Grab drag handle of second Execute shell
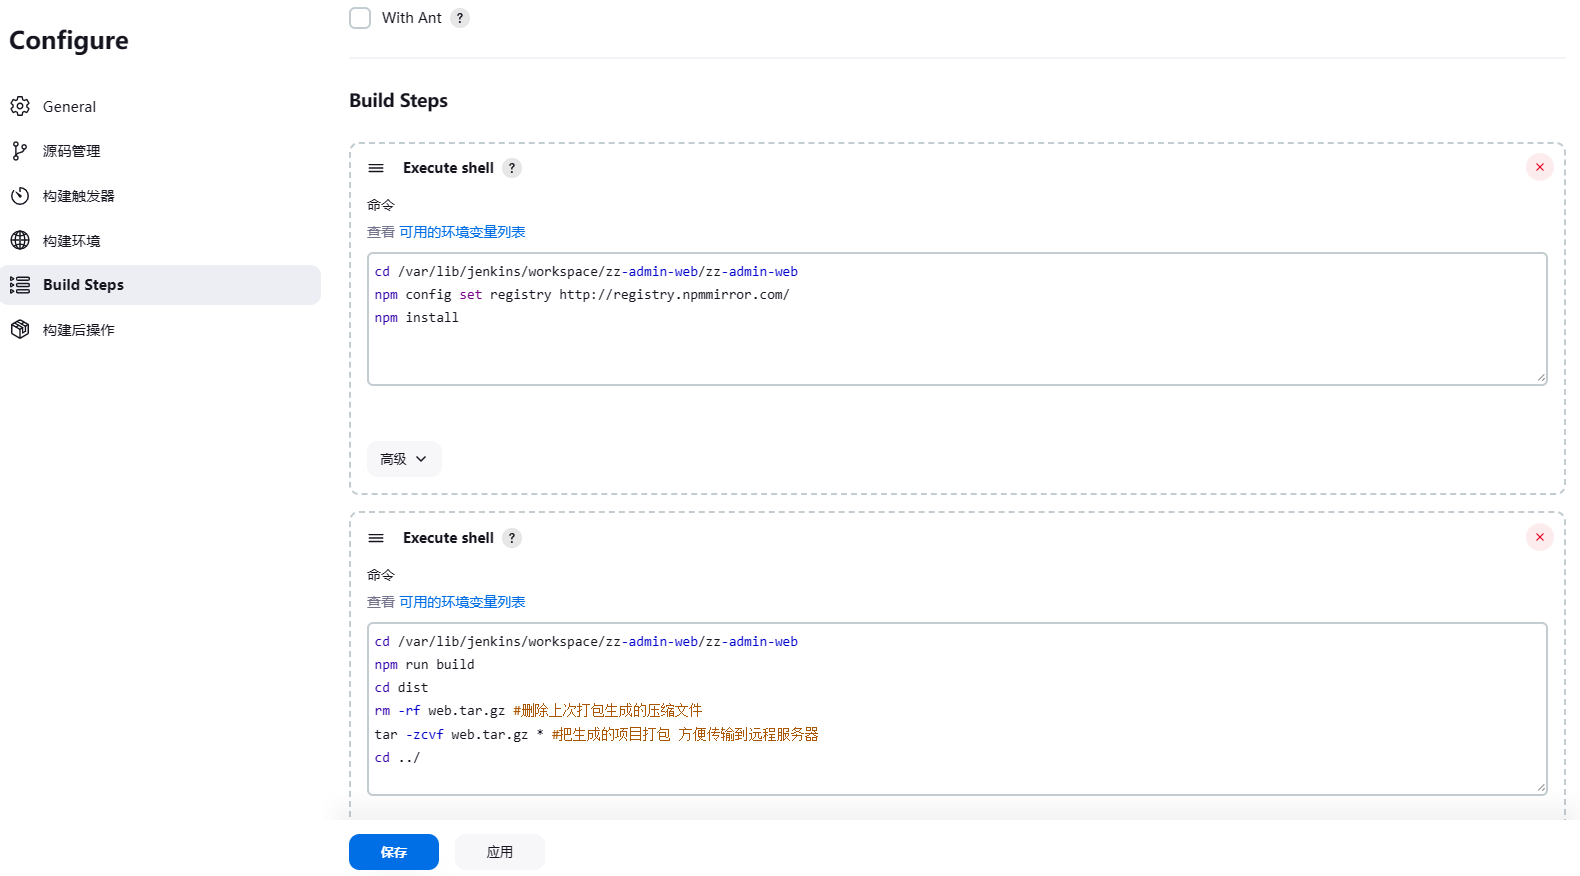This screenshot has height=876, width=1580. click(x=376, y=538)
